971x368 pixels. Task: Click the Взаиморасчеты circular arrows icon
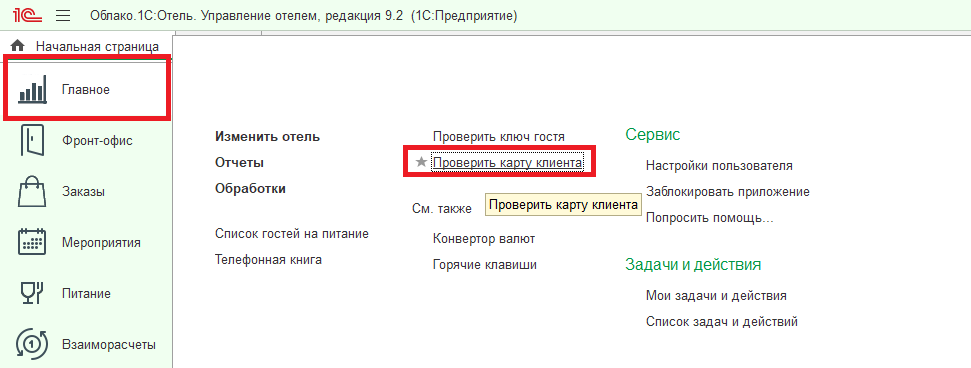32,344
